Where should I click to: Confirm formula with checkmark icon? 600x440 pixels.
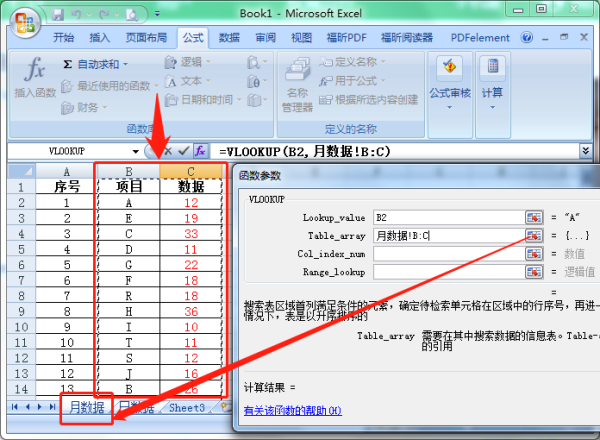click(184, 151)
